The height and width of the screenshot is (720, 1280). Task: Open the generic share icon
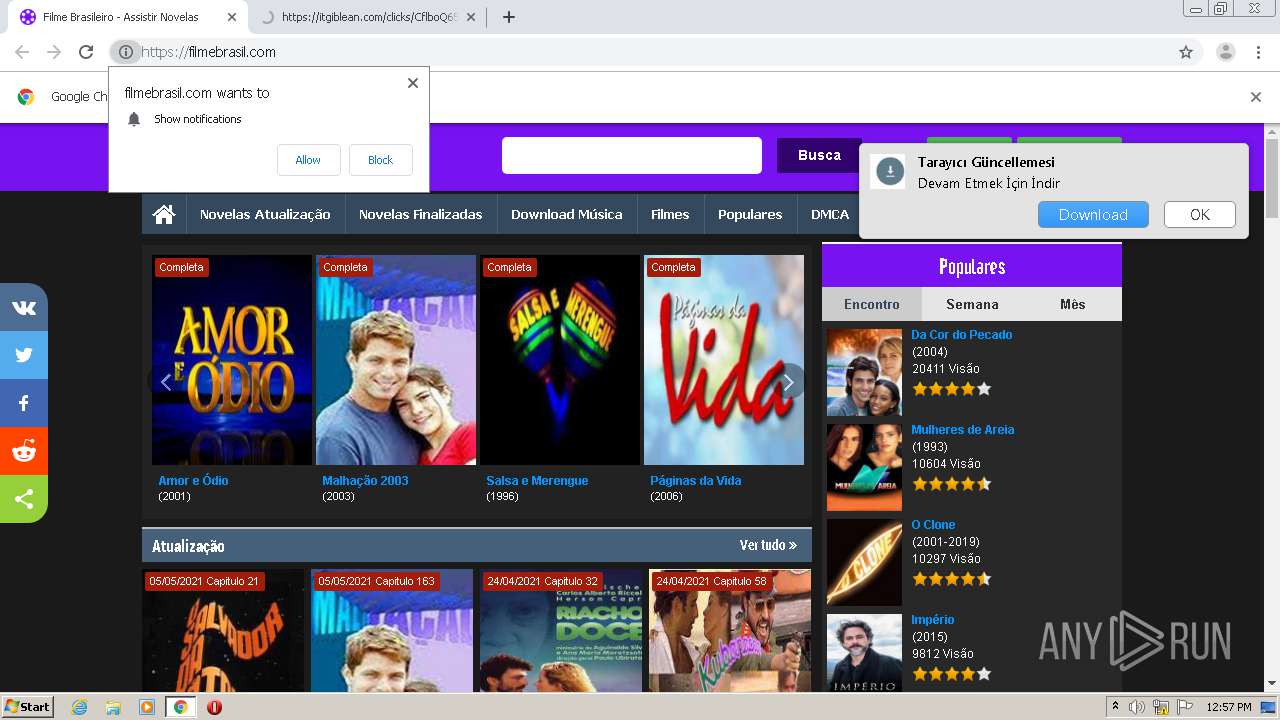point(24,499)
